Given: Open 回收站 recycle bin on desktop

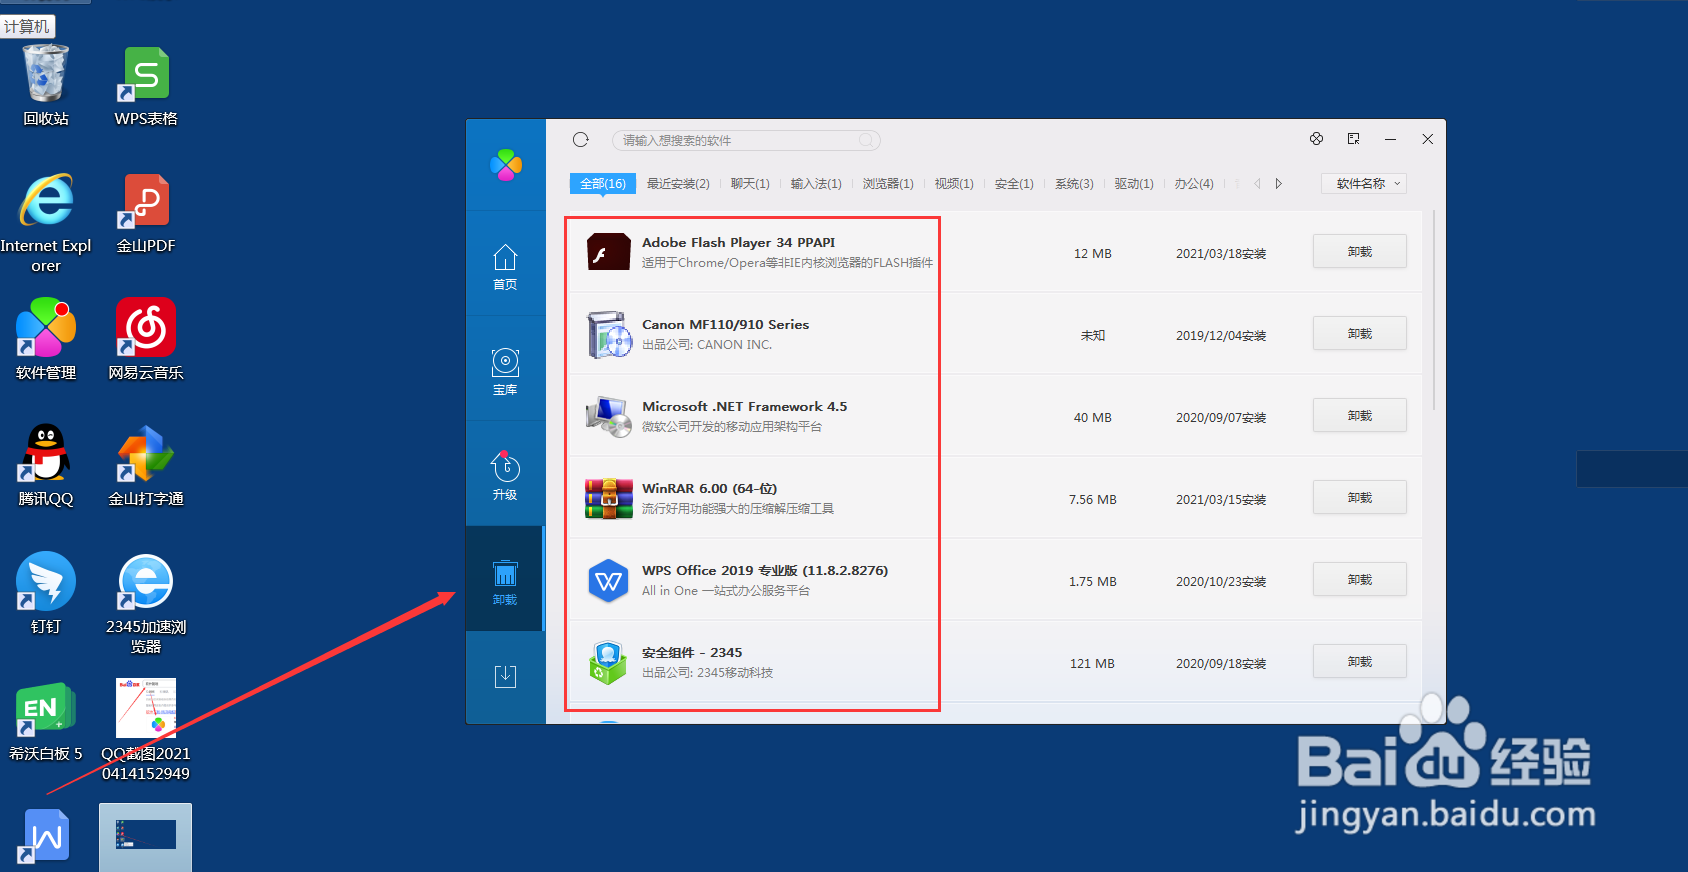Looking at the screenshot, I should coord(46,86).
